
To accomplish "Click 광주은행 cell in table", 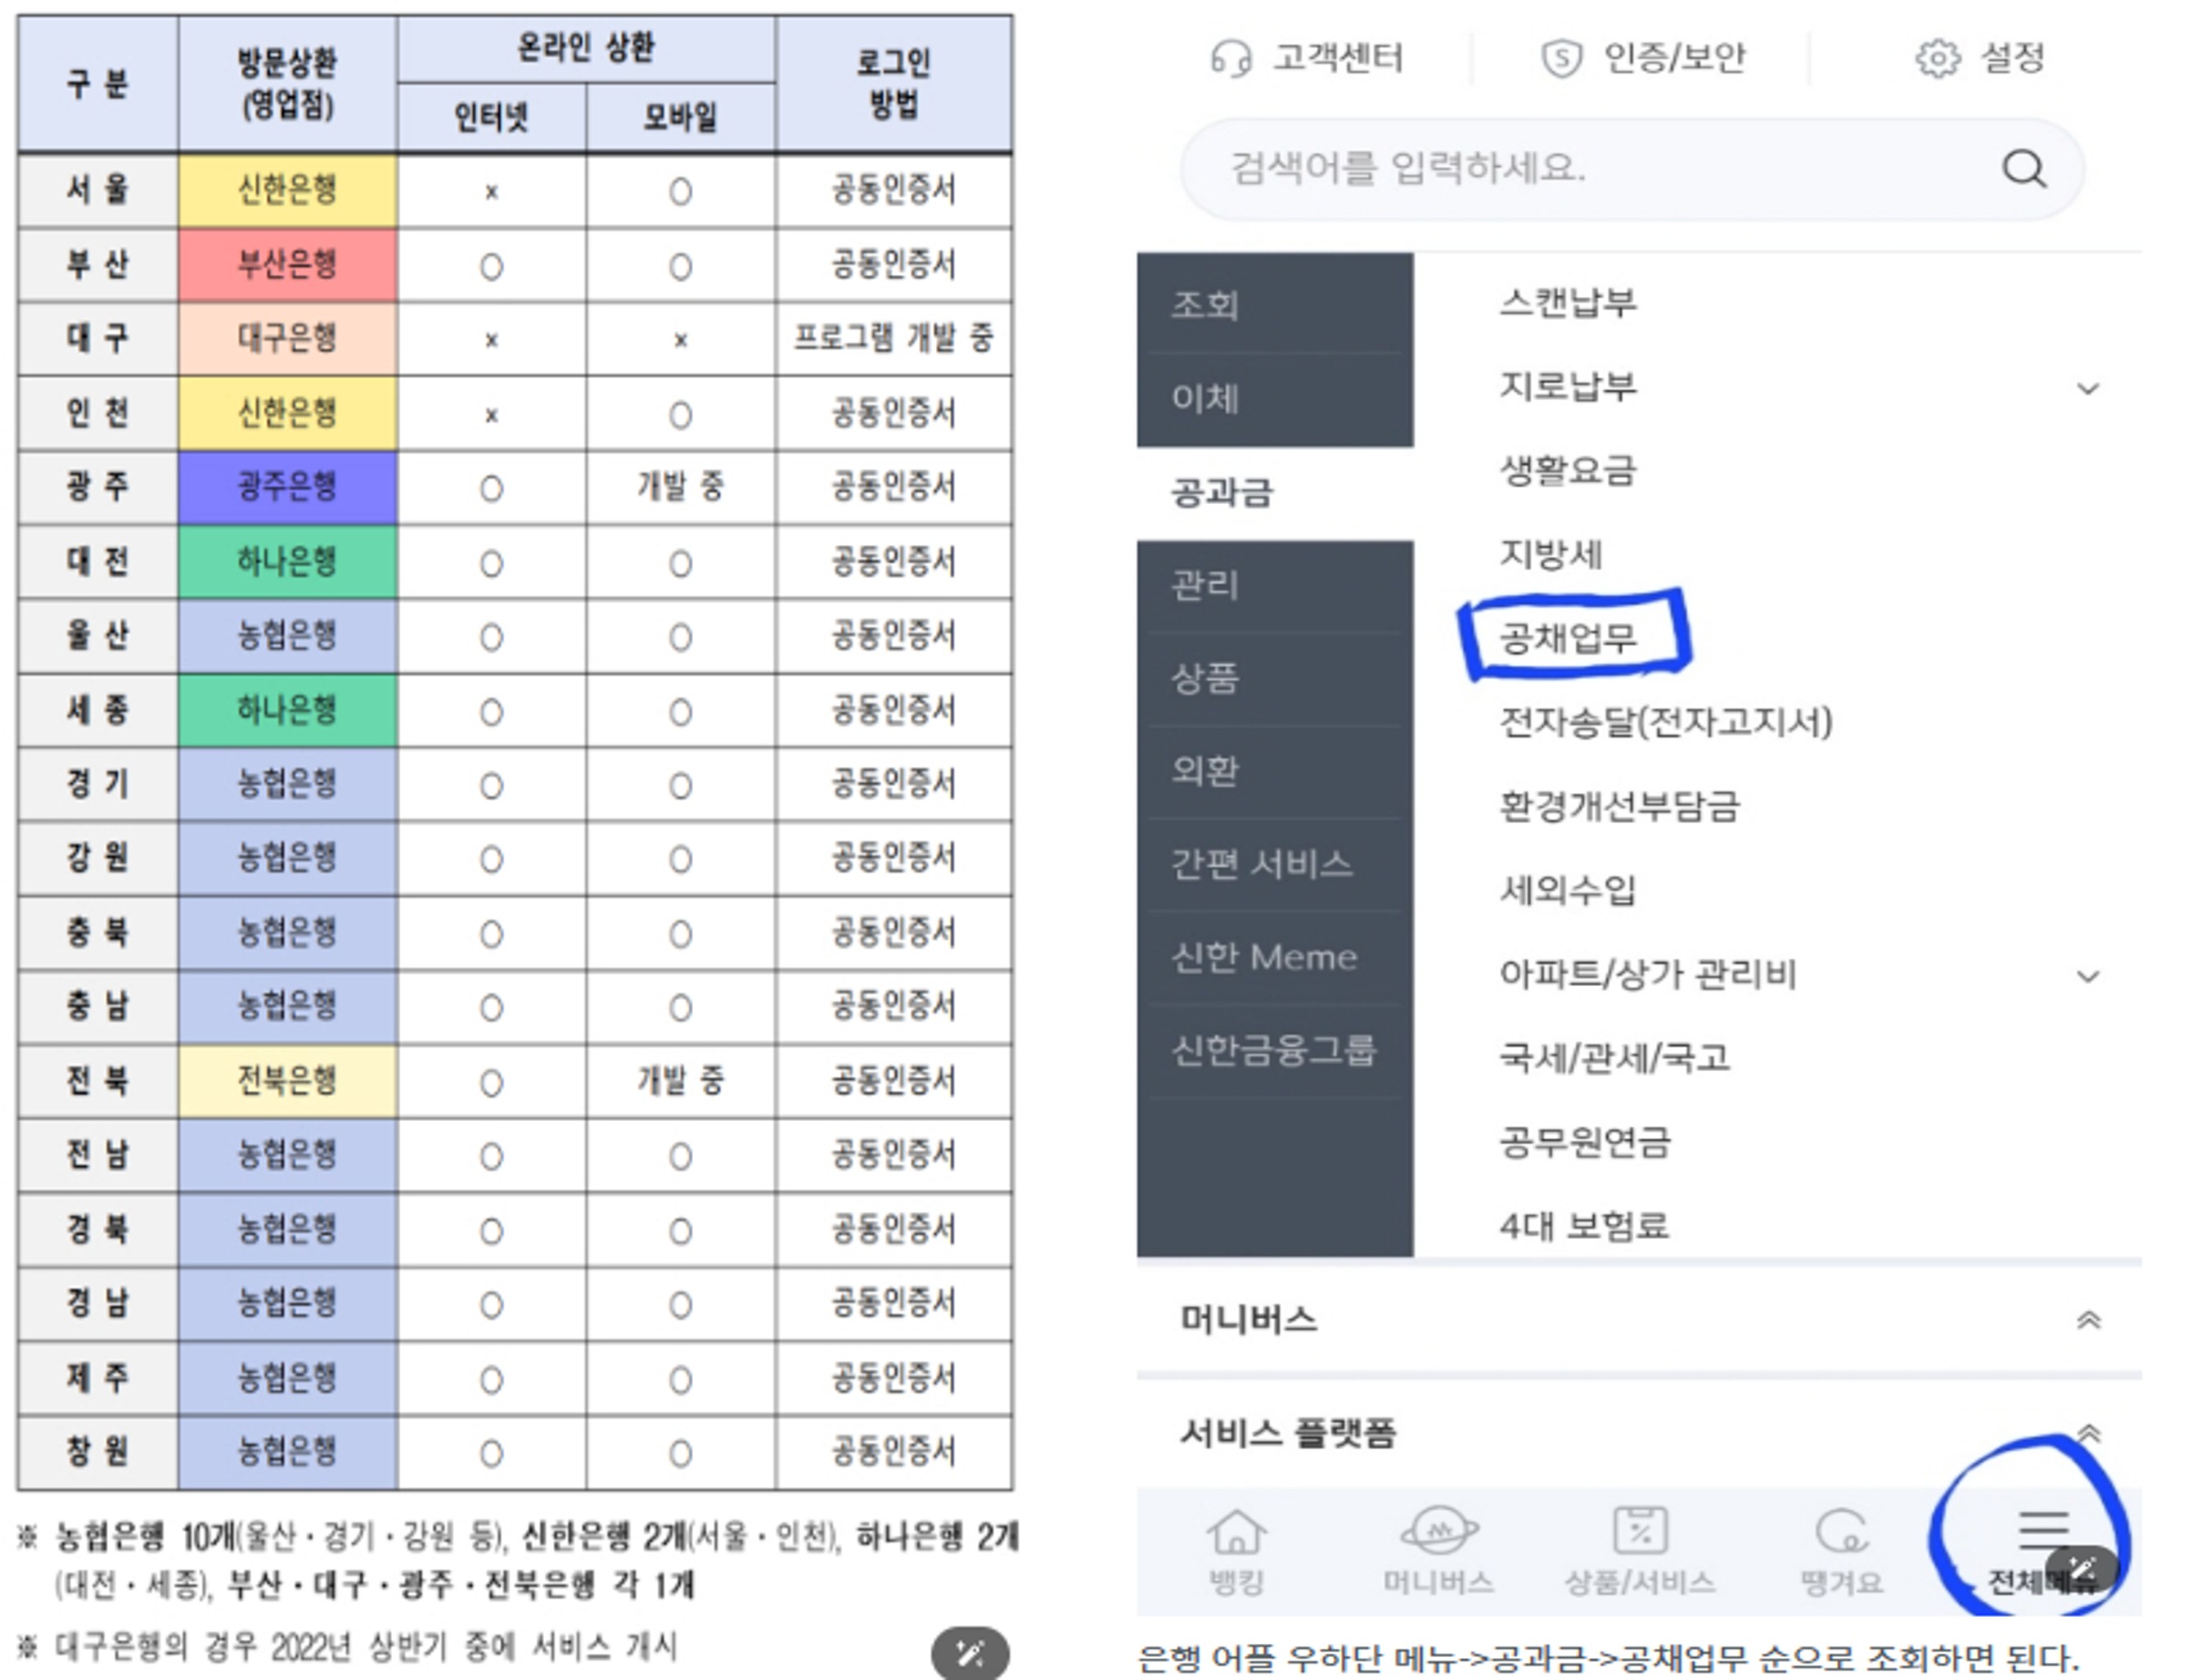I will click(287, 487).
